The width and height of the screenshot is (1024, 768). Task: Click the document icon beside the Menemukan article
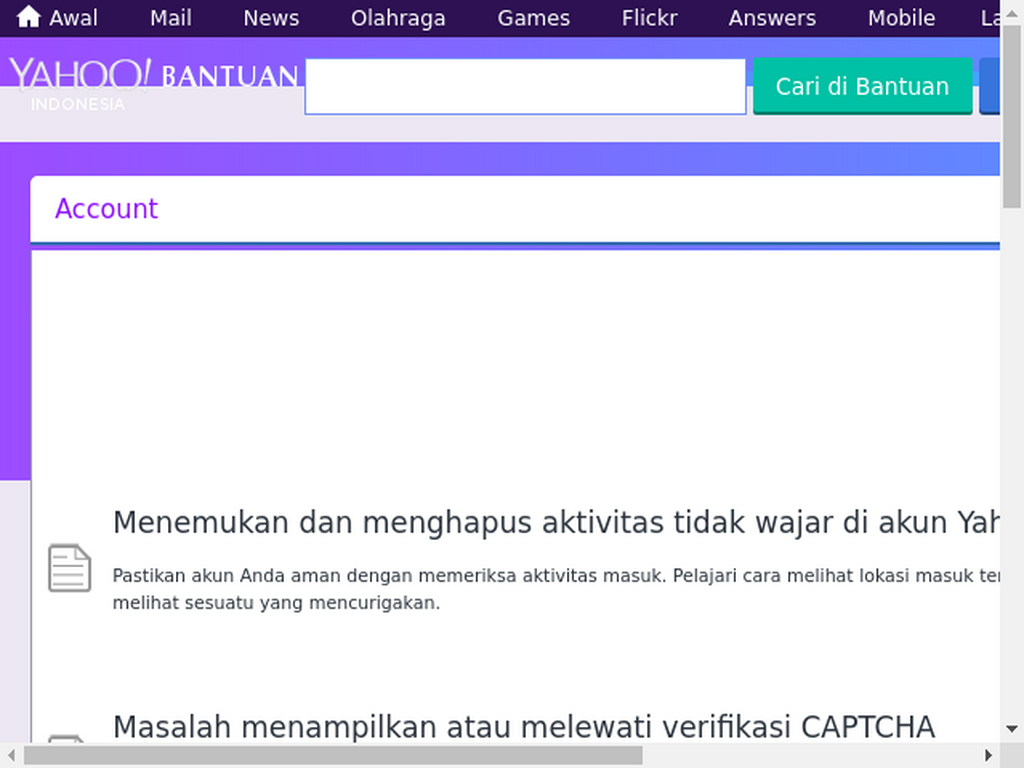pos(69,568)
